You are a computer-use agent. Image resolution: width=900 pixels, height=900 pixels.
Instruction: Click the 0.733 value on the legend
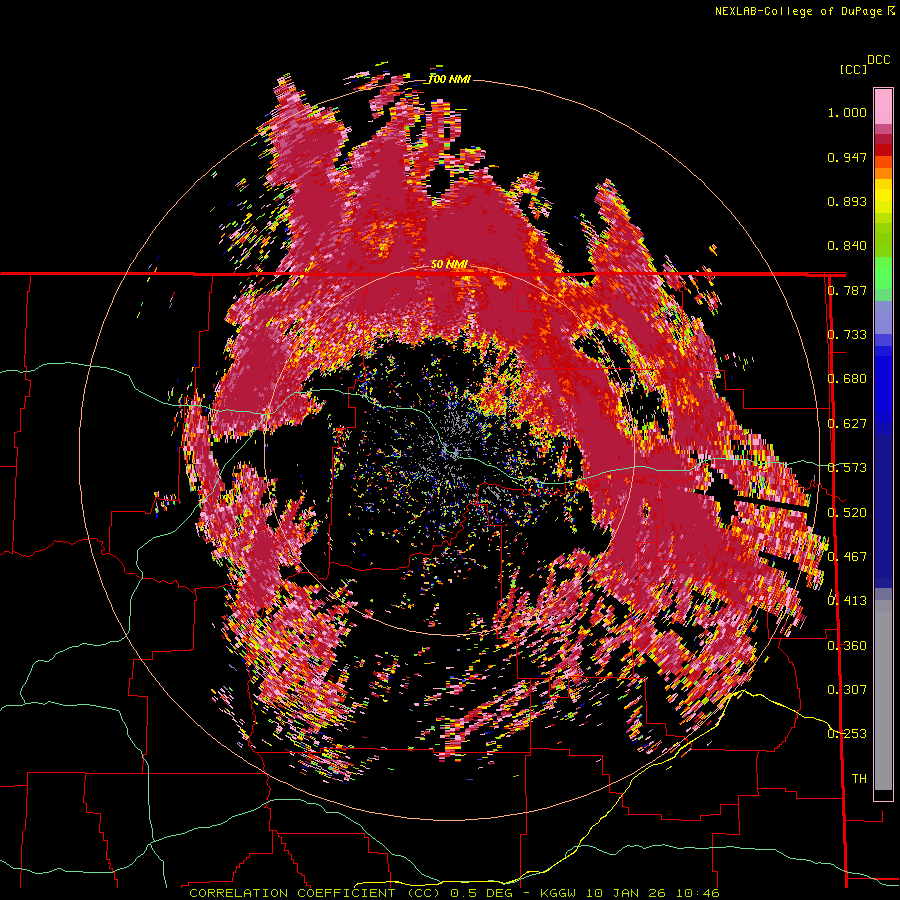[847, 335]
